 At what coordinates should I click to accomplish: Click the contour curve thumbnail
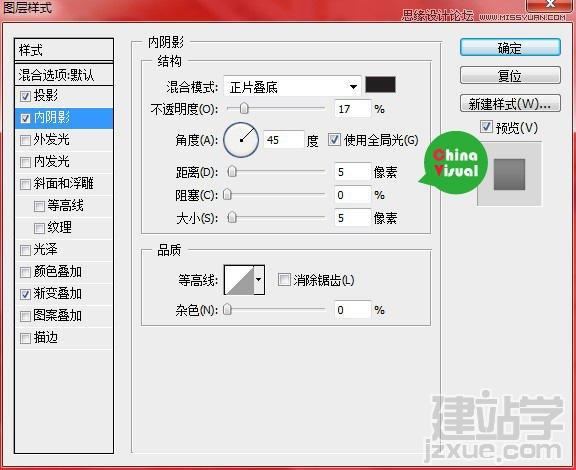pos(240,280)
